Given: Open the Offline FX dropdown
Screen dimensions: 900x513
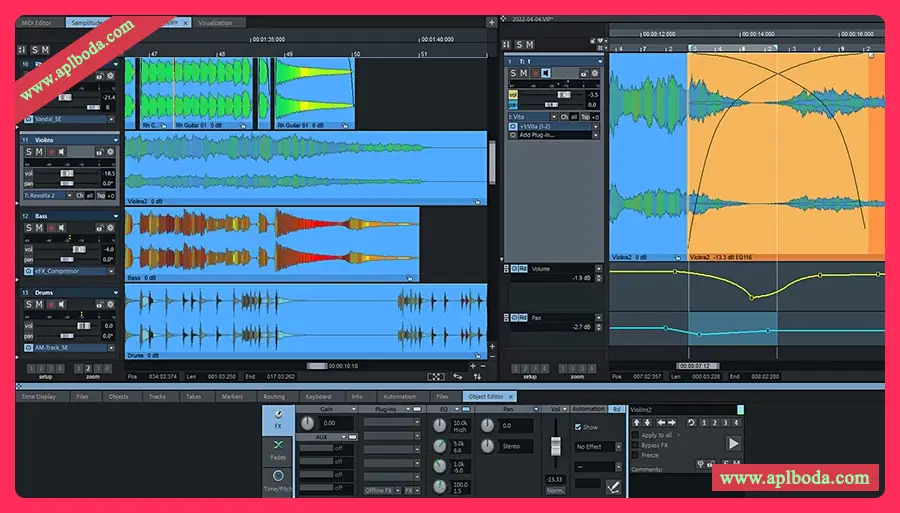Looking at the screenshot, I should tap(380, 491).
